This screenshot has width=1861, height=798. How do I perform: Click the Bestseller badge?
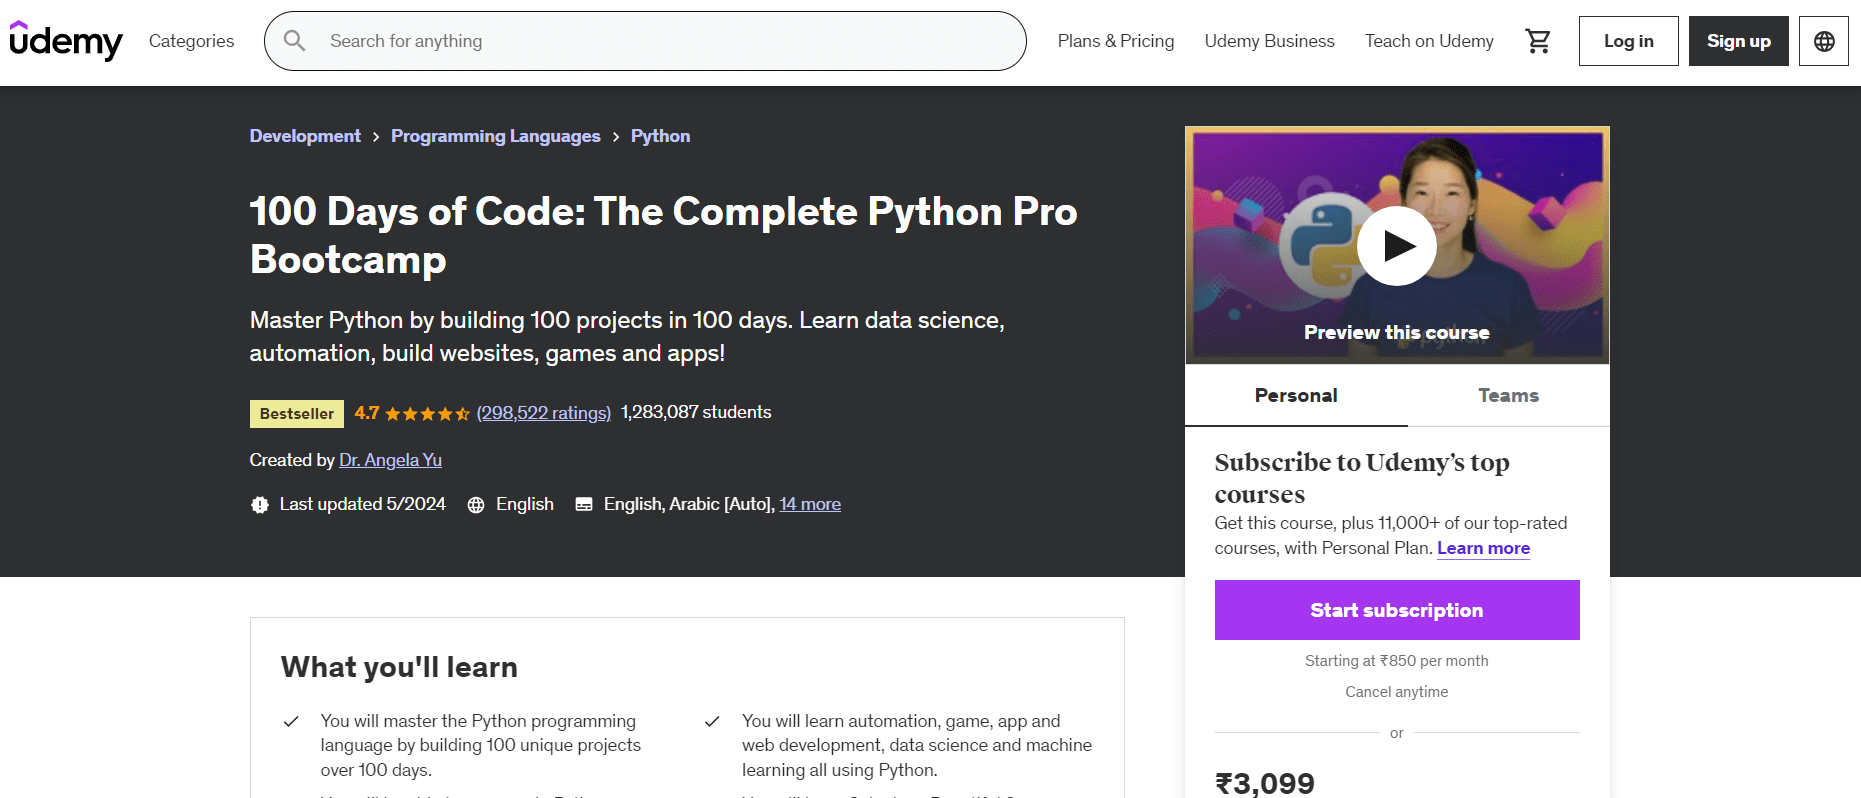coord(297,414)
